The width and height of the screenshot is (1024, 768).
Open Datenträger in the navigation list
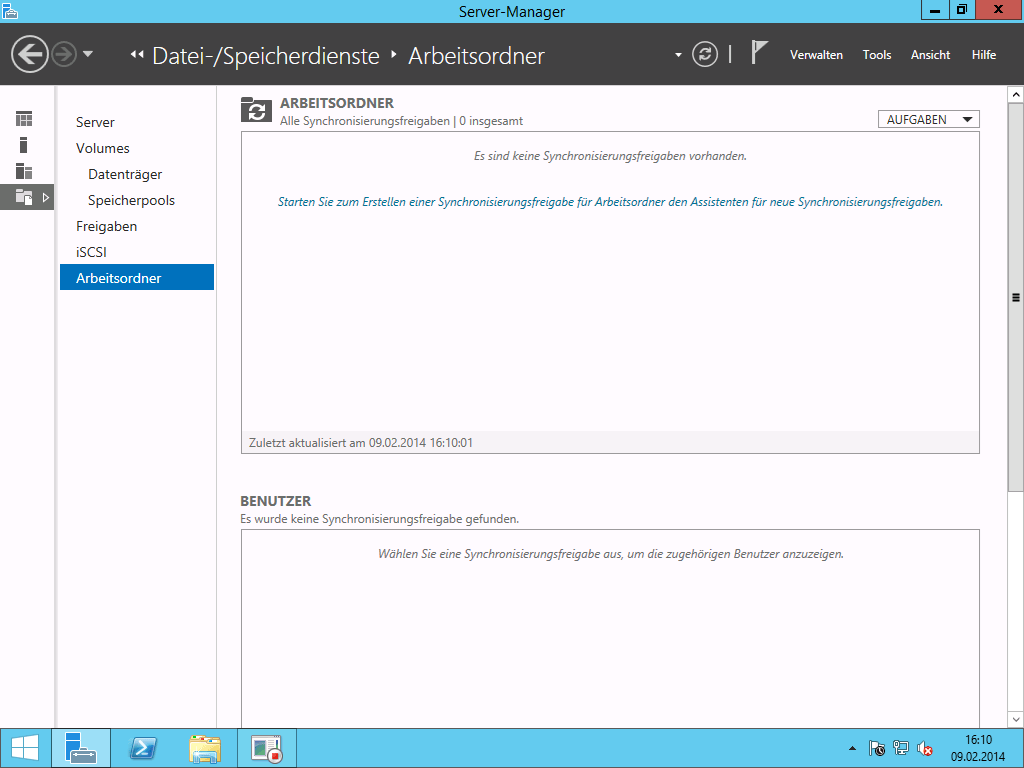coord(125,174)
